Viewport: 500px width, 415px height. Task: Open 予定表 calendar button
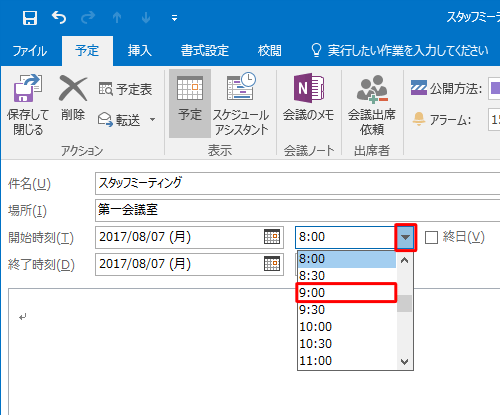tap(126, 89)
